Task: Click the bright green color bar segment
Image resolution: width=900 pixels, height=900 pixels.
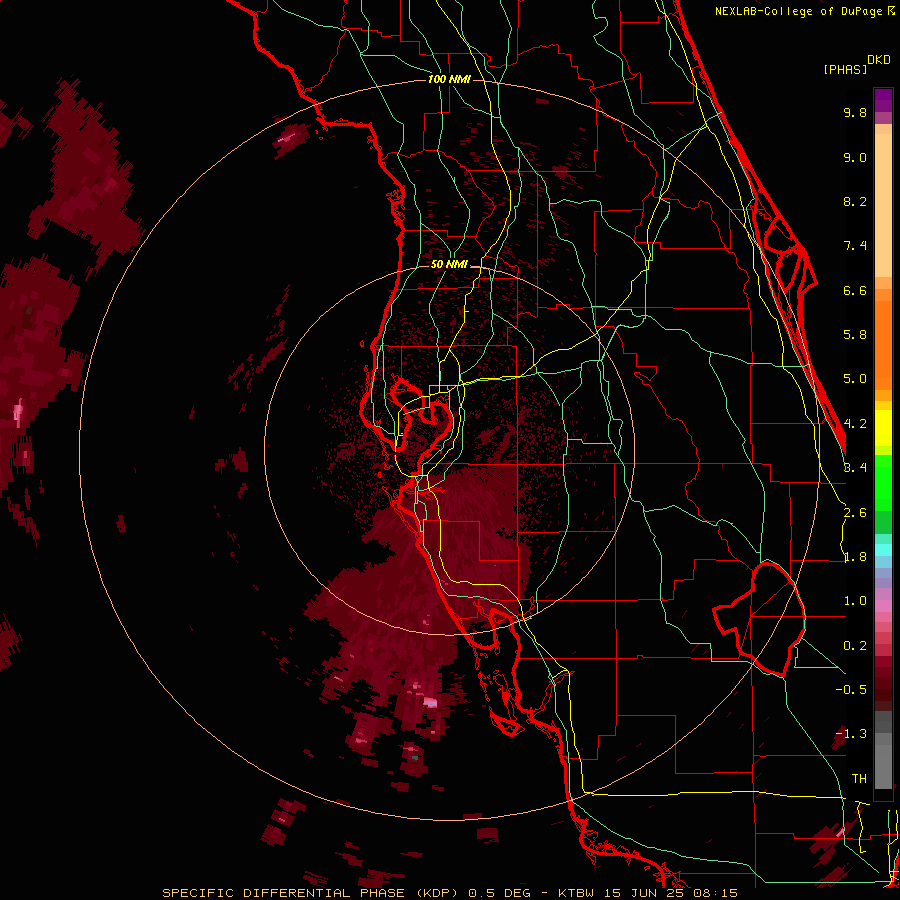Action: [x=883, y=482]
